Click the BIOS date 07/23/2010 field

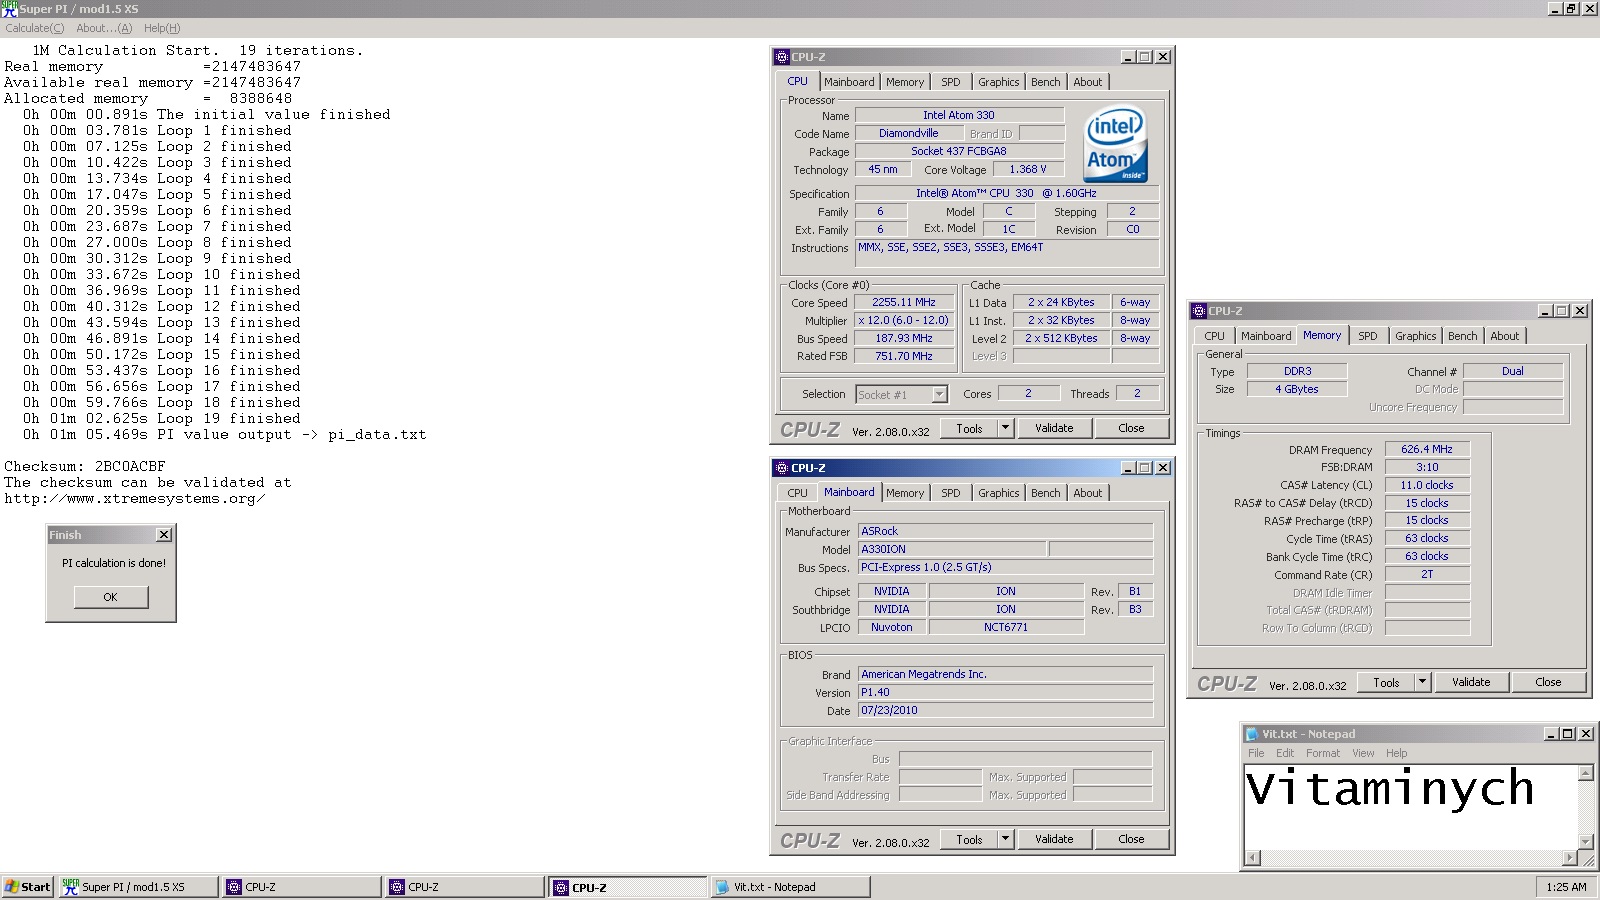(x=1005, y=710)
